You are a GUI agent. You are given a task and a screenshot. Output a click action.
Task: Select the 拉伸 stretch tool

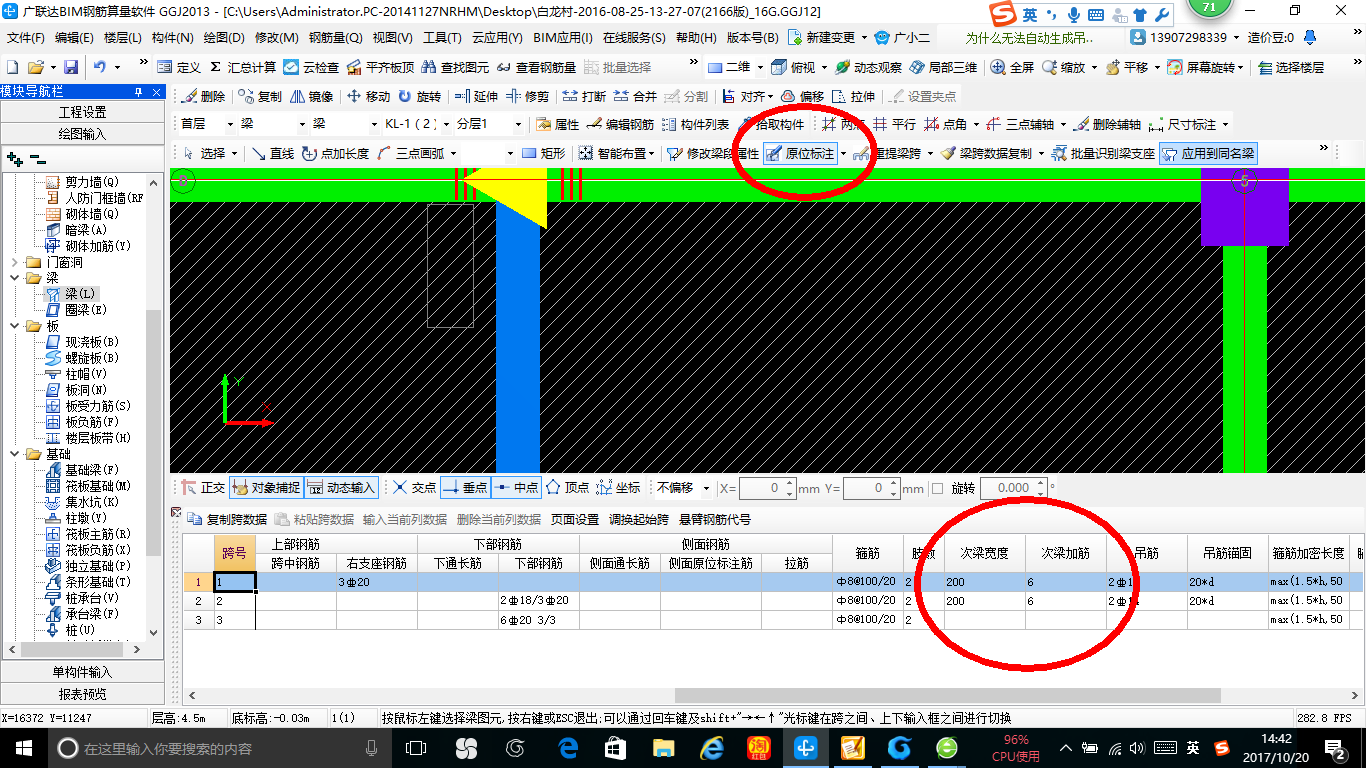853,96
